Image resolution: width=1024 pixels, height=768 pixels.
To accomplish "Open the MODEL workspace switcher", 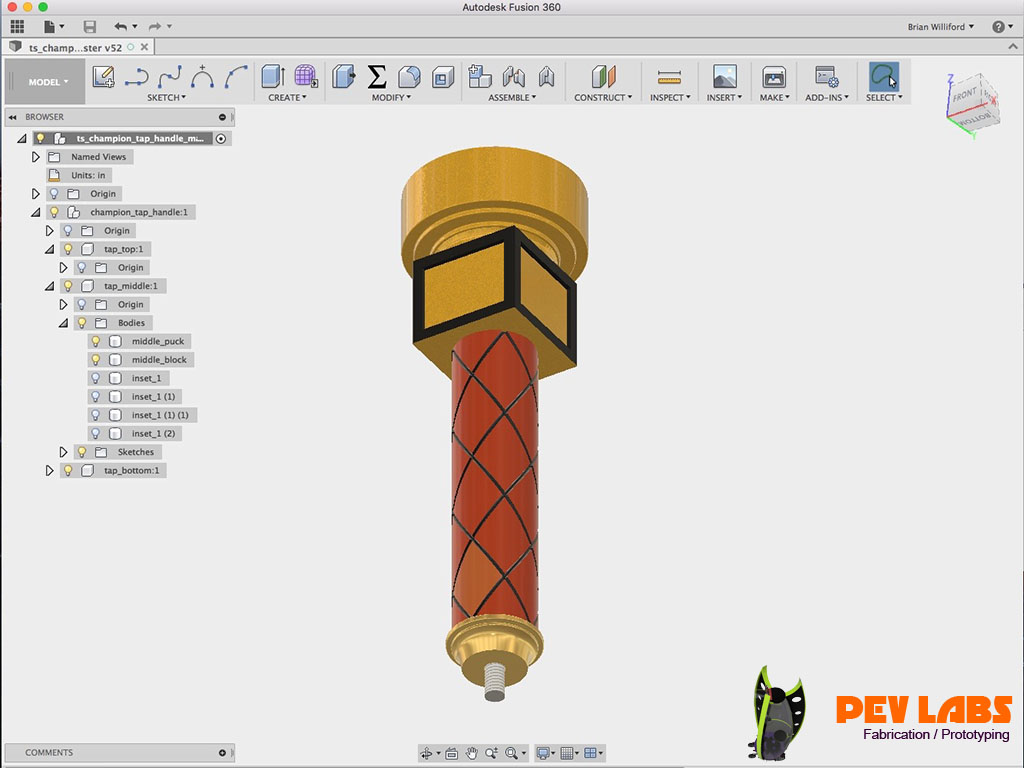I will point(44,80).
